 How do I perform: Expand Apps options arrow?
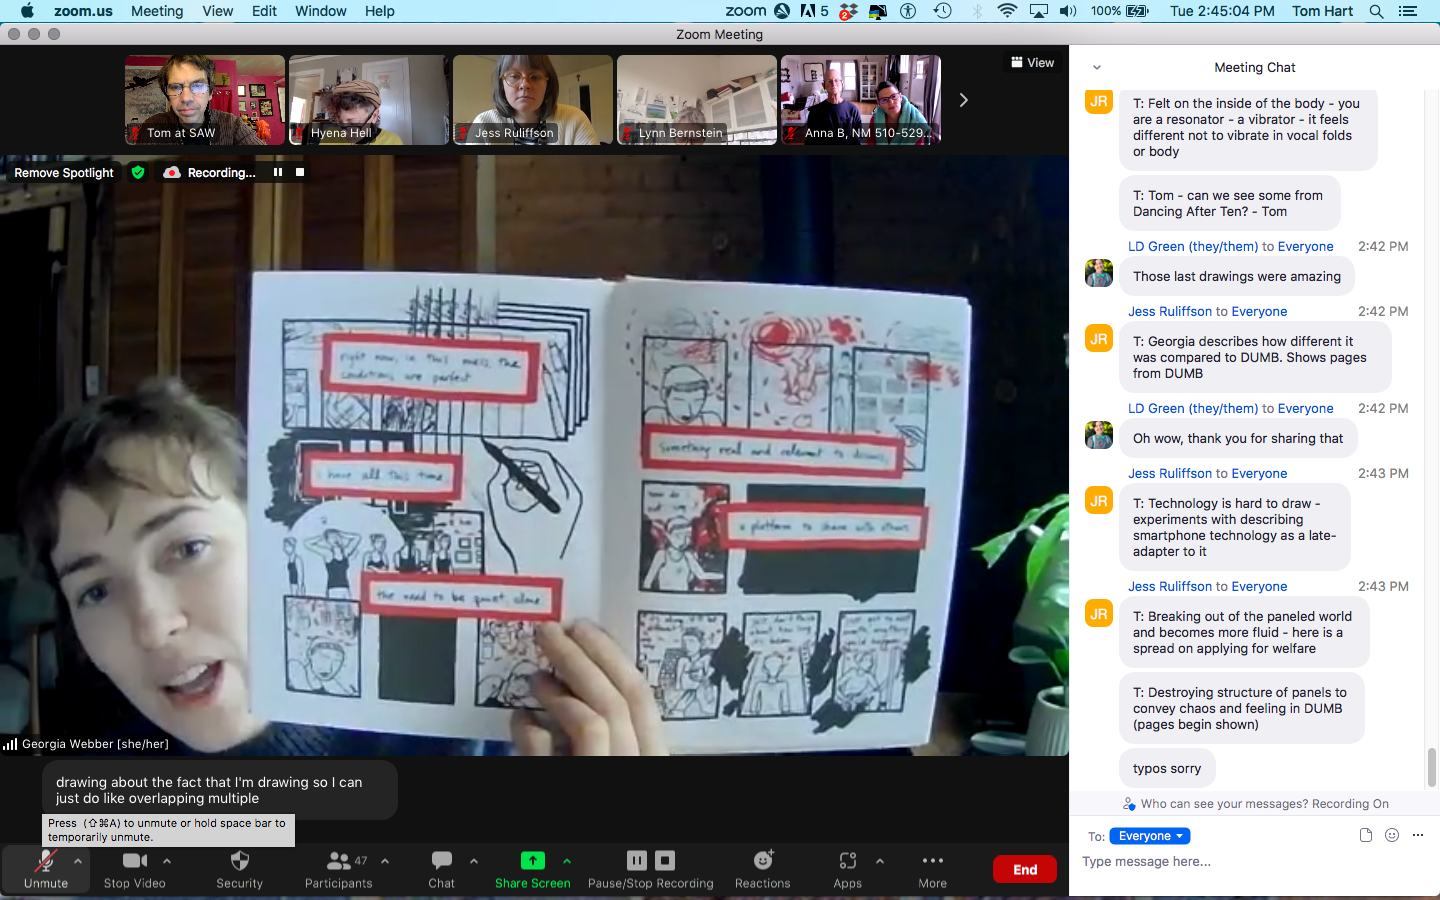click(880, 861)
